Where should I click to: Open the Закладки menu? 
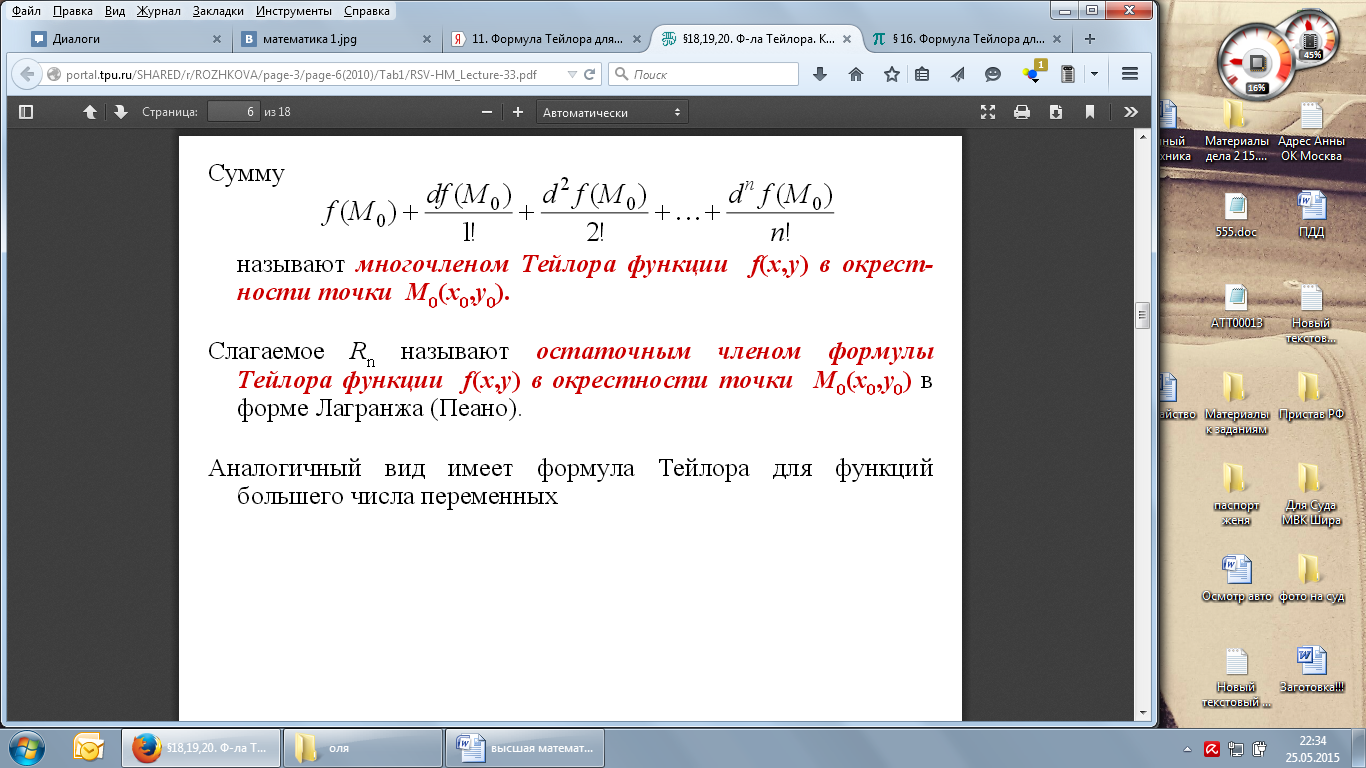[220, 12]
